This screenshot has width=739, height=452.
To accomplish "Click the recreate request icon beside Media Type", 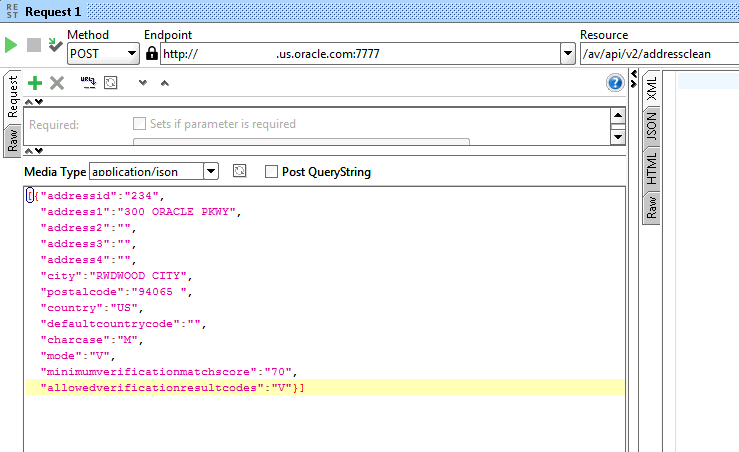I will tap(239, 171).
